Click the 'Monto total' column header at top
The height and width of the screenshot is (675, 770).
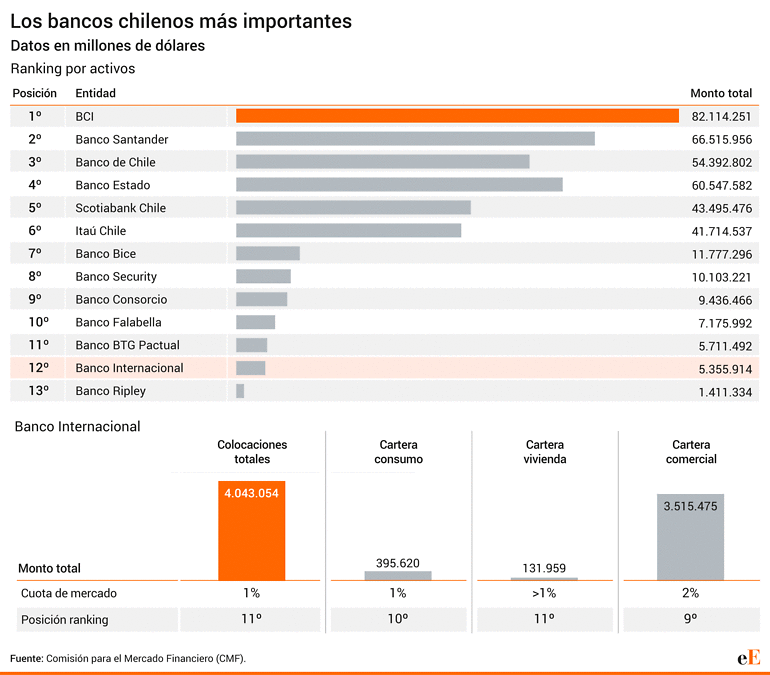coord(721,93)
